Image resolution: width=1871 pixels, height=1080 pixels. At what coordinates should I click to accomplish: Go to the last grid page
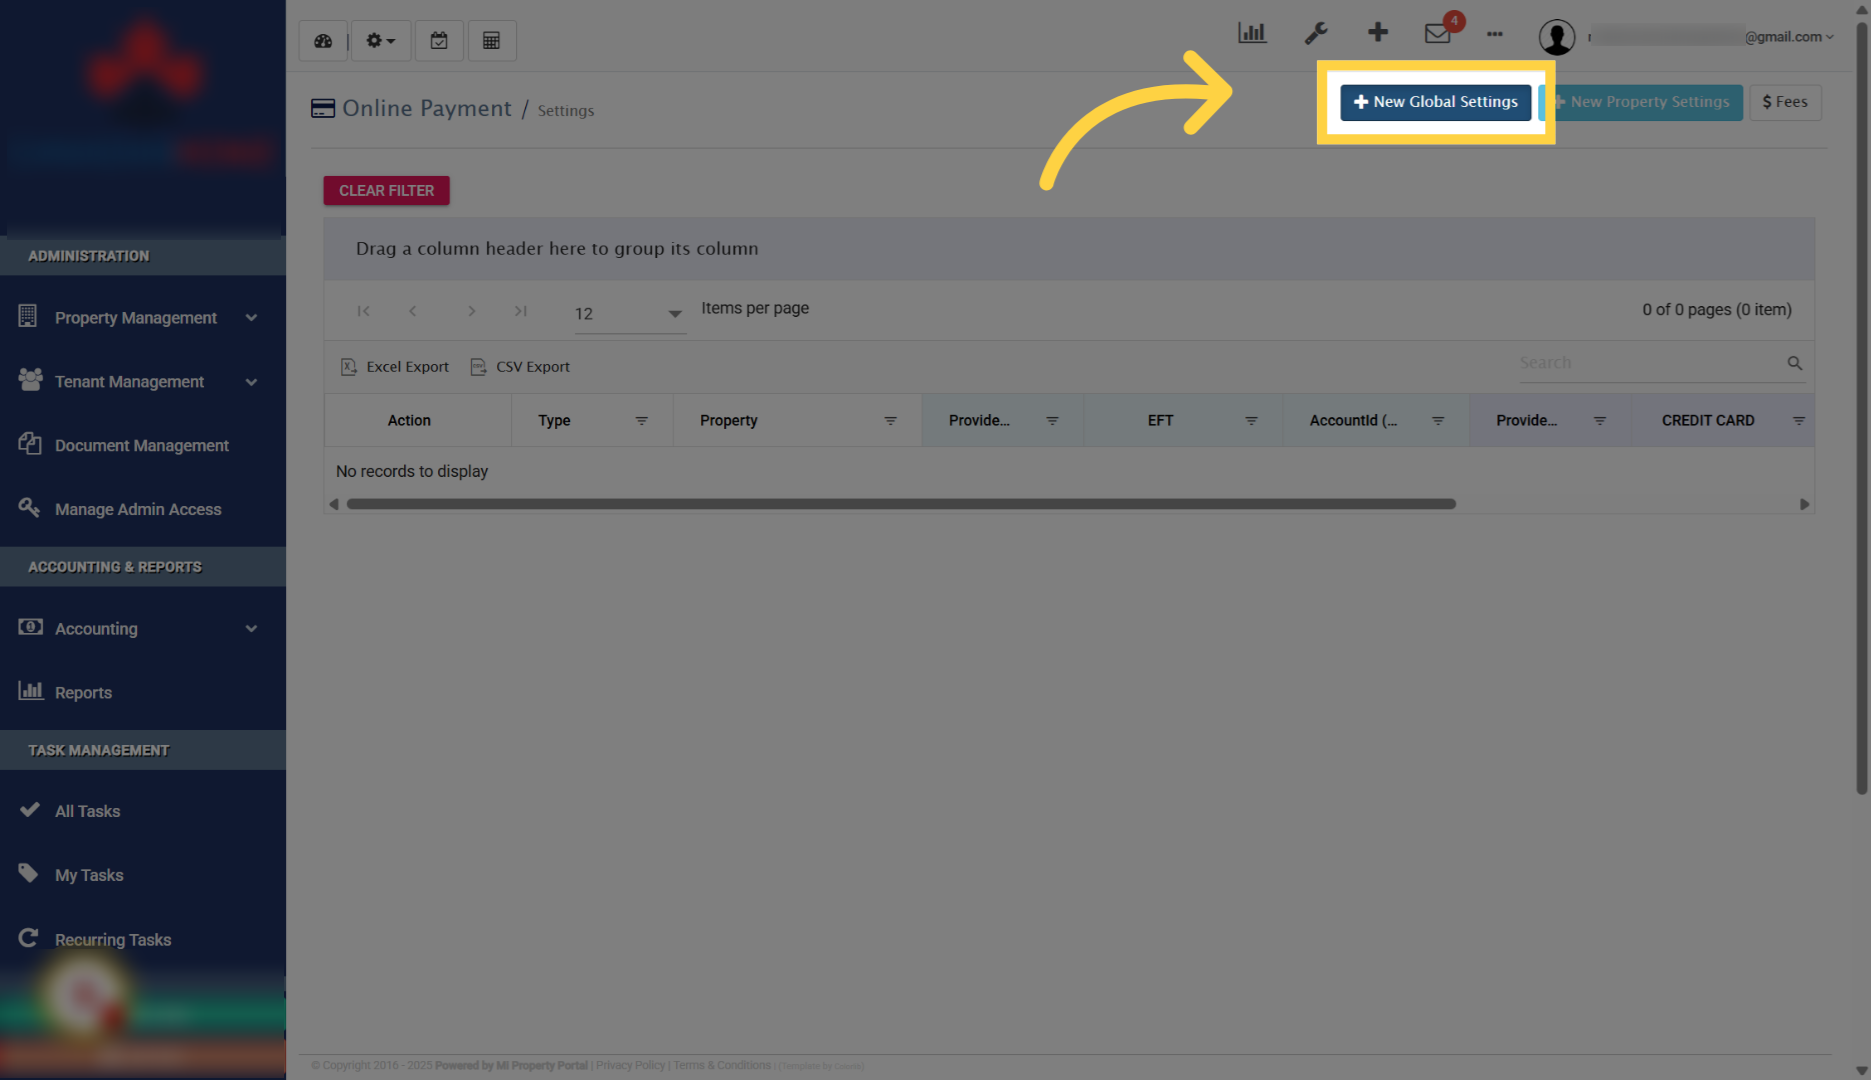coord(521,311)
